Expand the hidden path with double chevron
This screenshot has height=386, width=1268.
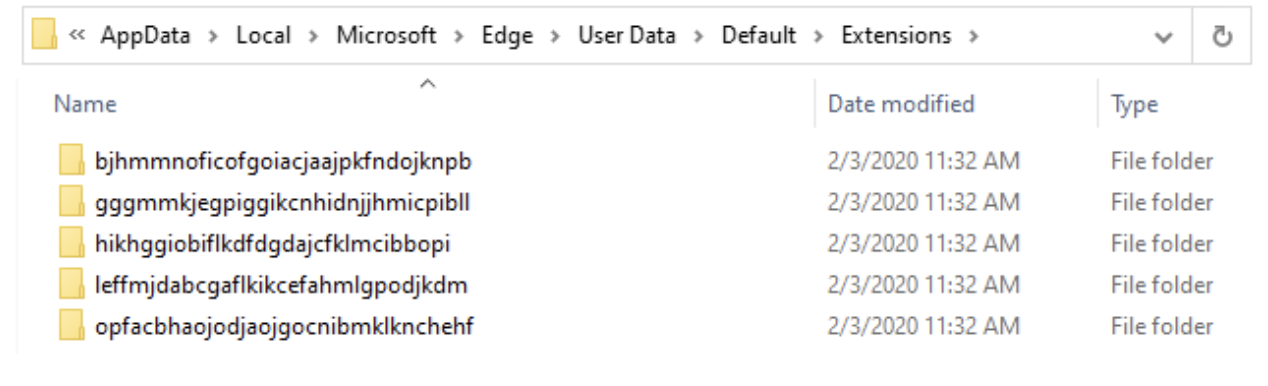coord(78,37)
